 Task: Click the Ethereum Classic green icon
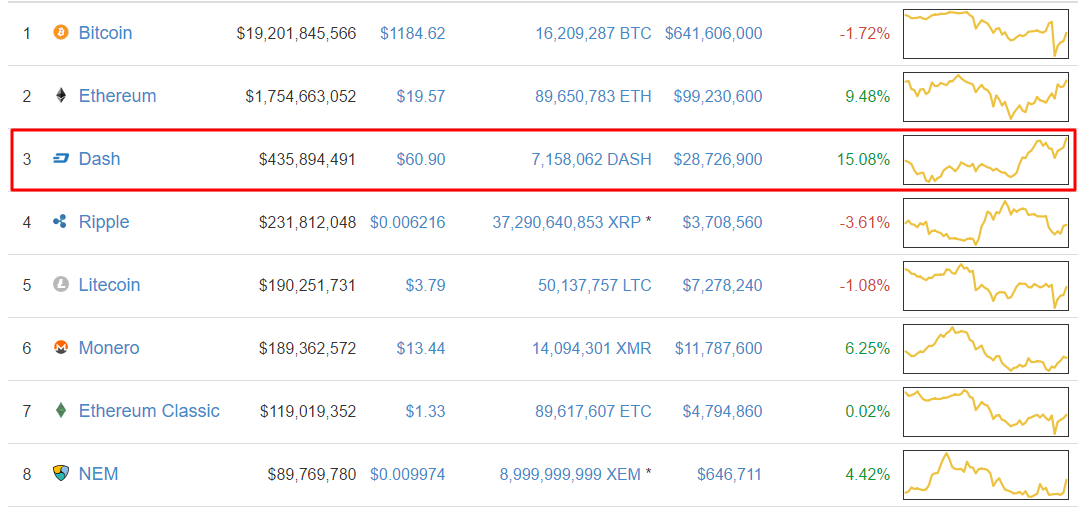click(x=61, y=411)
